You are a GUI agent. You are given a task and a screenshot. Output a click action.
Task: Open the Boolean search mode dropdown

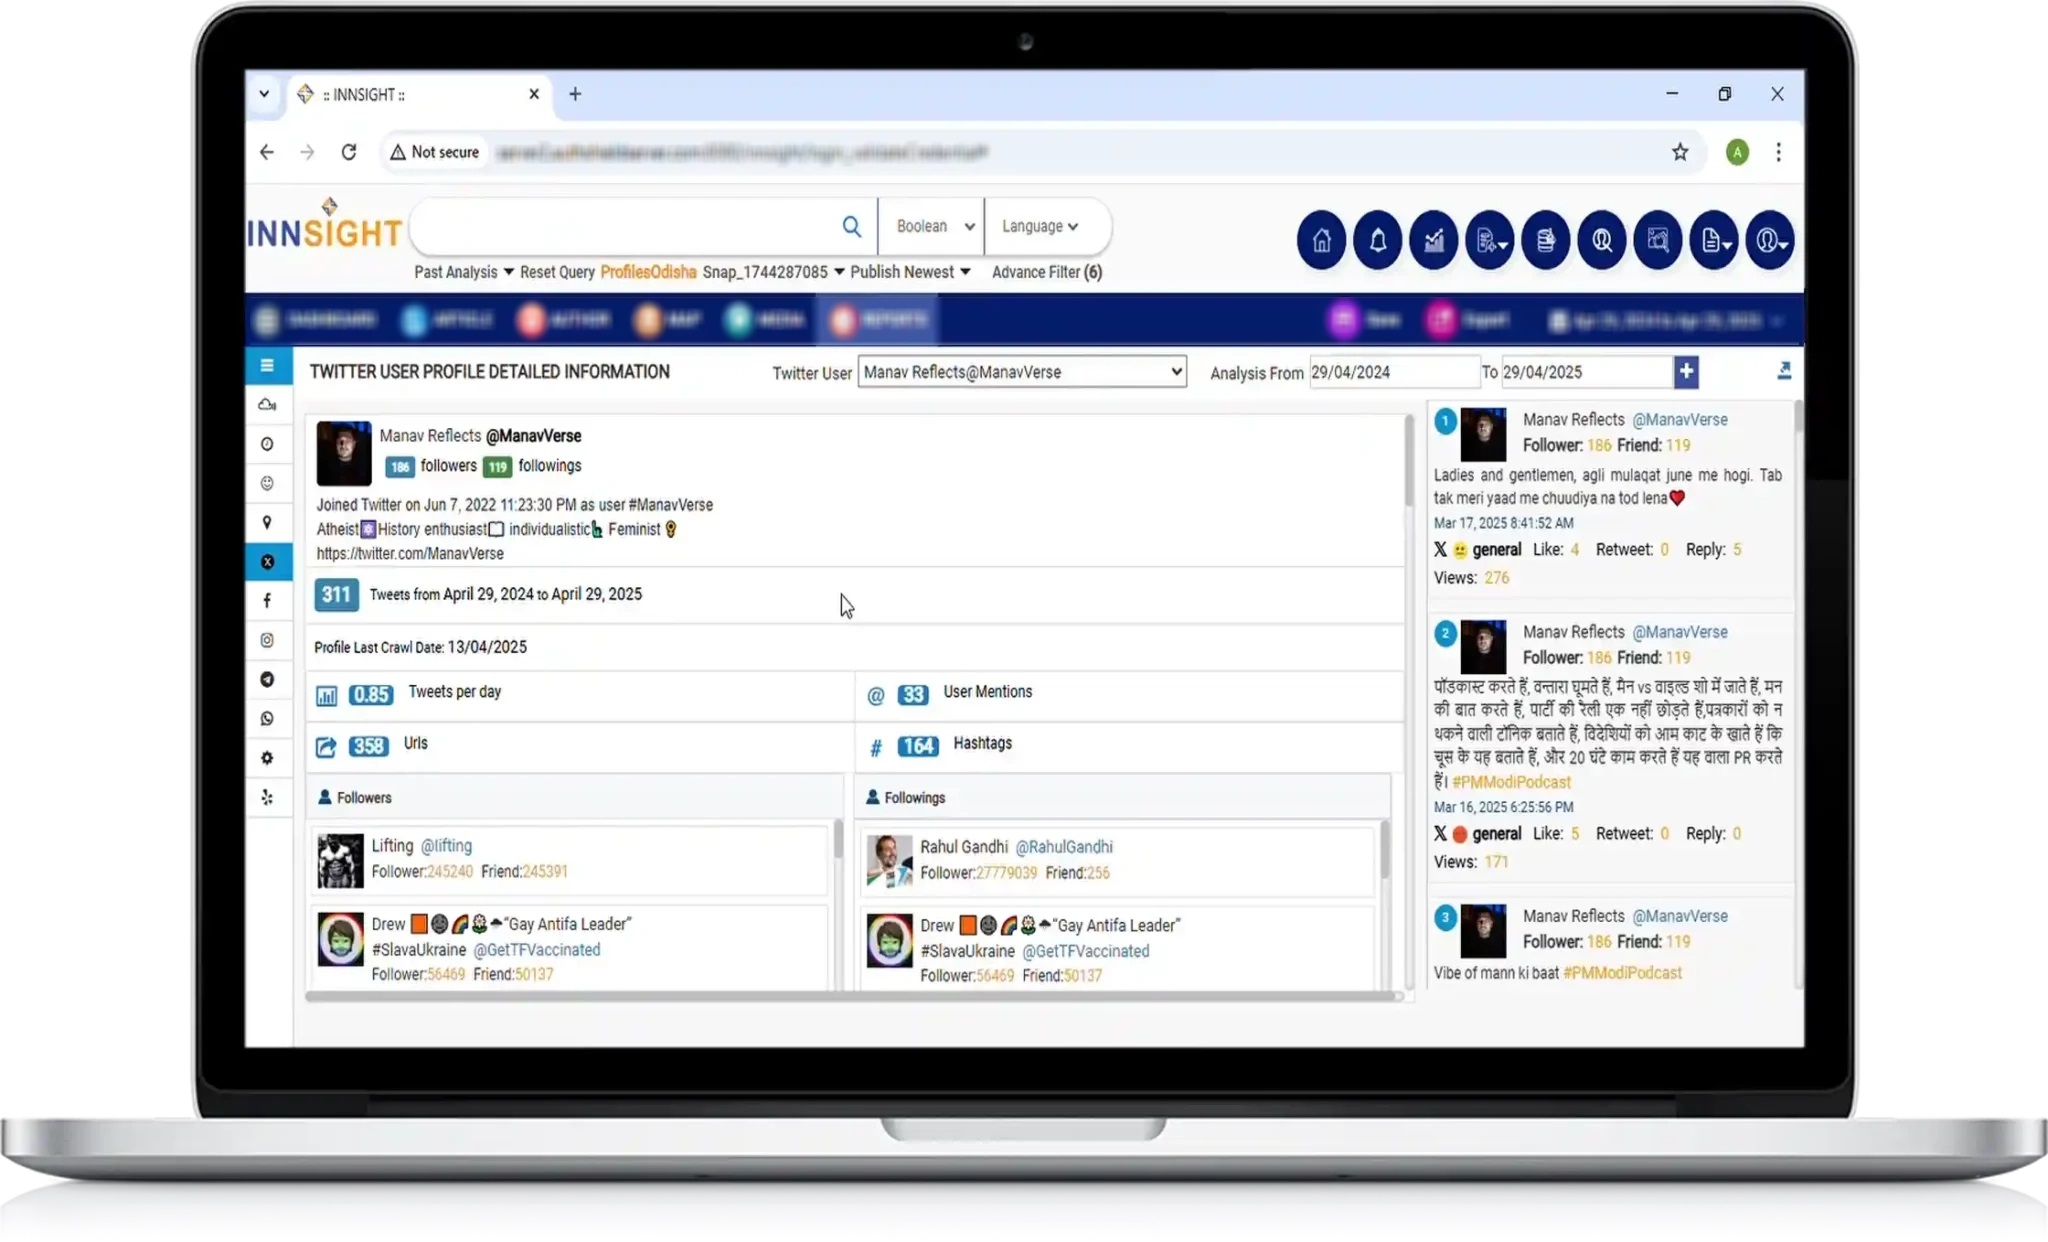(934, 227)
